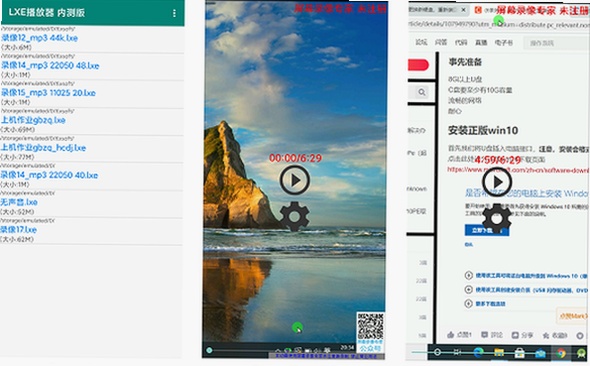The image size is (590, 366).
Task: Open the three-dot overflow menu in LXE播放器
Action: point(174,13)
